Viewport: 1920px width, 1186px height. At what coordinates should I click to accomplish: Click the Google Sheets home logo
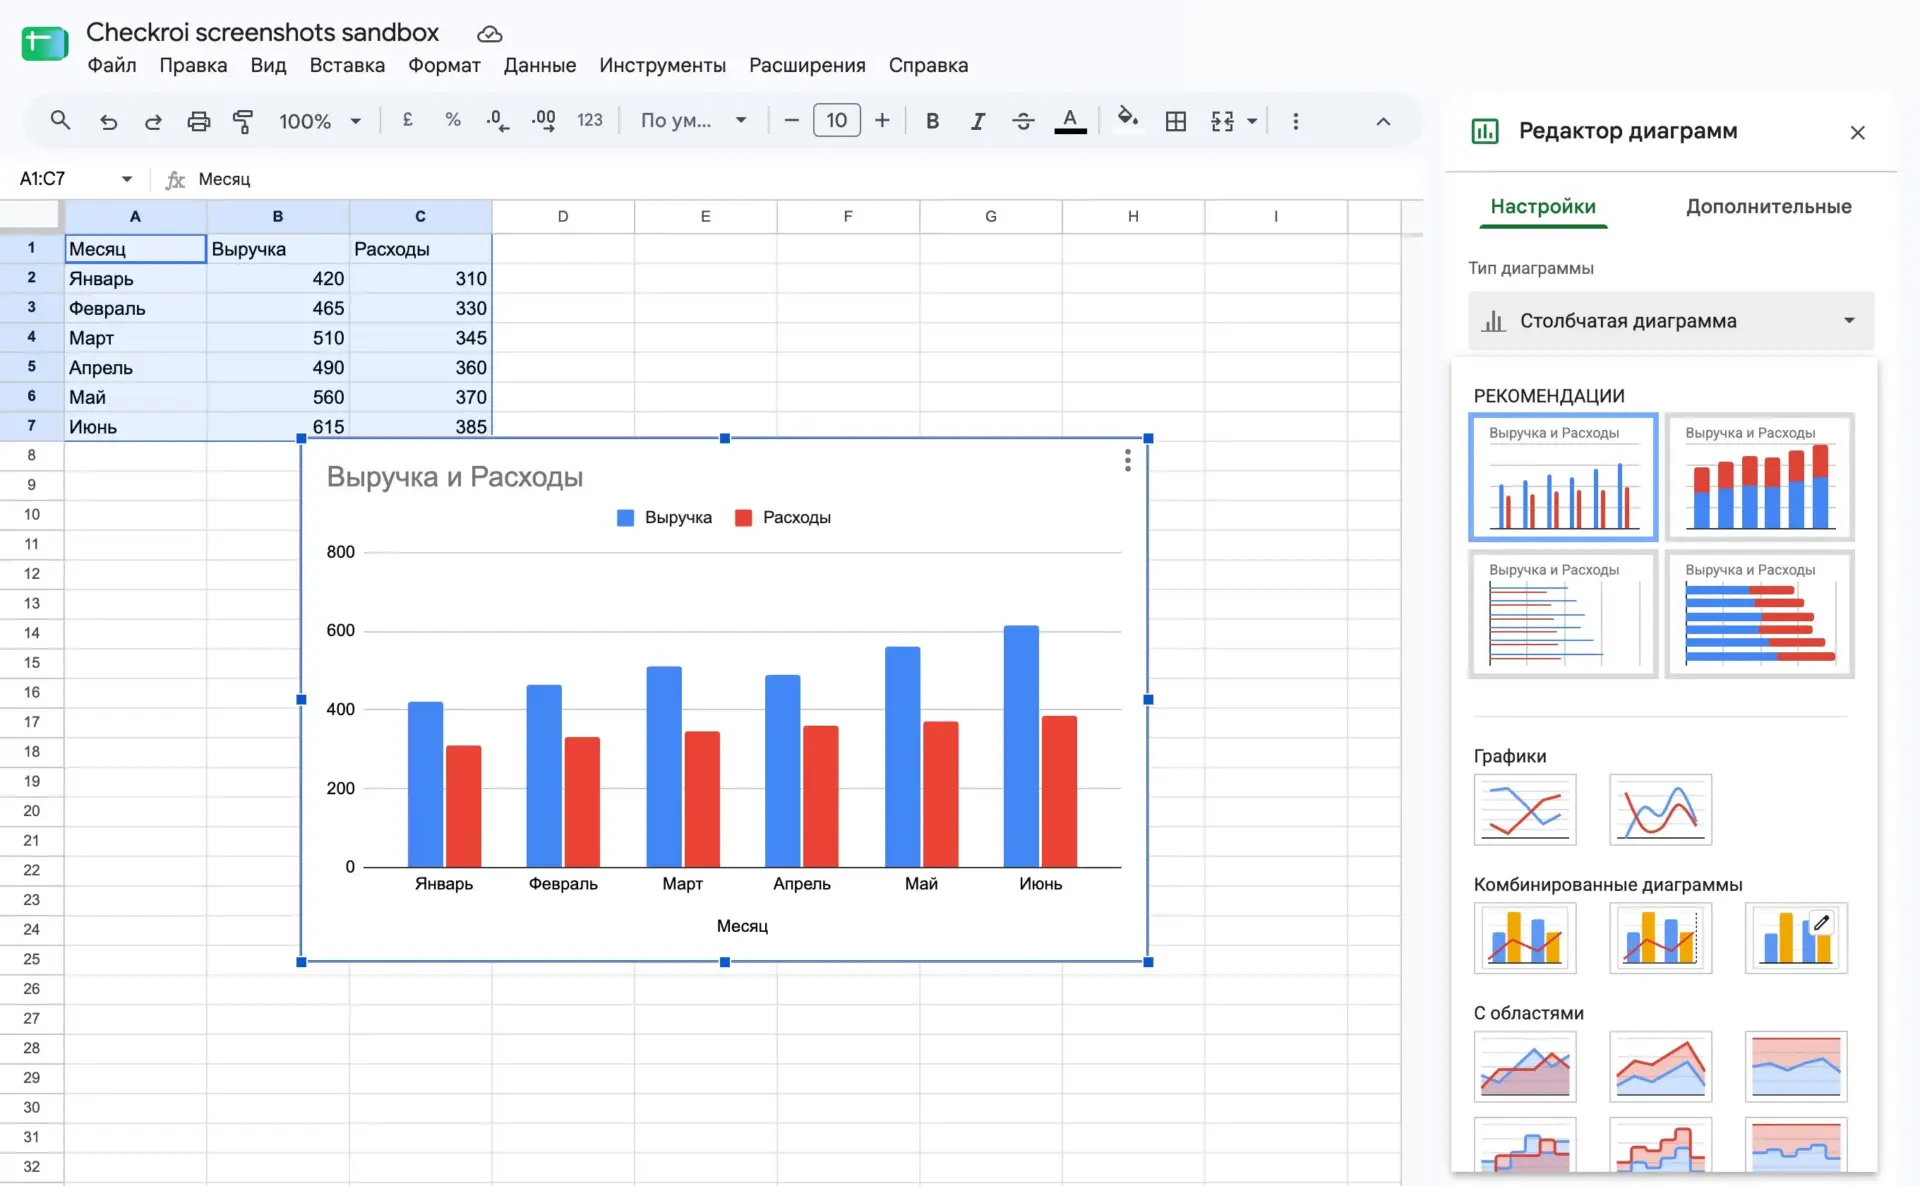tap(44, 43)
